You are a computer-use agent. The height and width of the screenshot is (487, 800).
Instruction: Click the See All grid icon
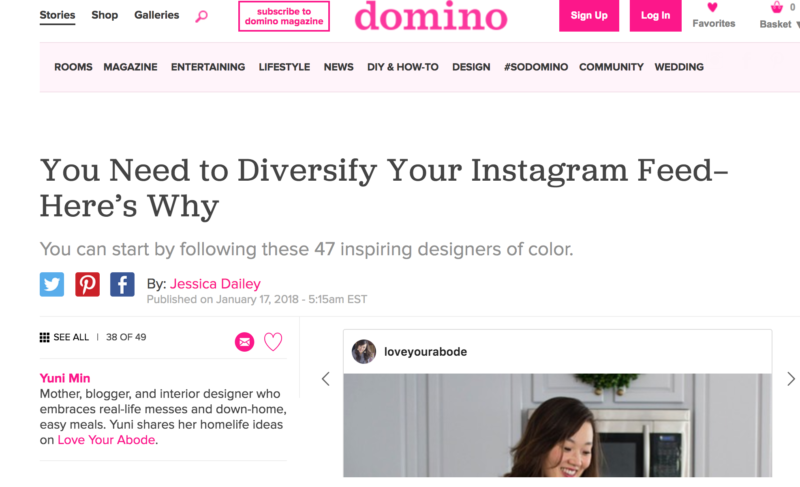tap(45, 337)
